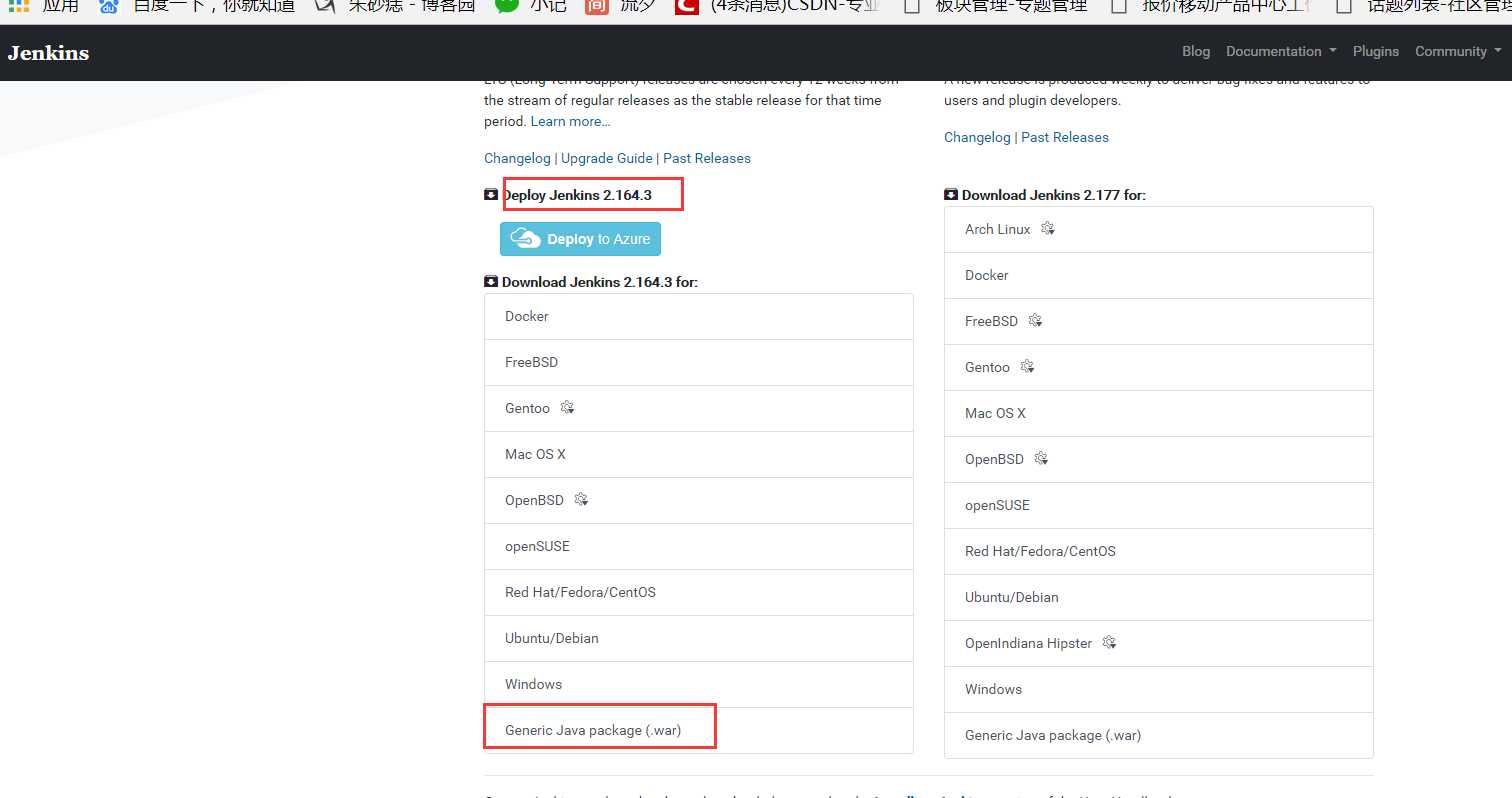Open the Documentation dropdown menu
Image resolution: width=1512 pixels, height=798 pixels.
1281,51
